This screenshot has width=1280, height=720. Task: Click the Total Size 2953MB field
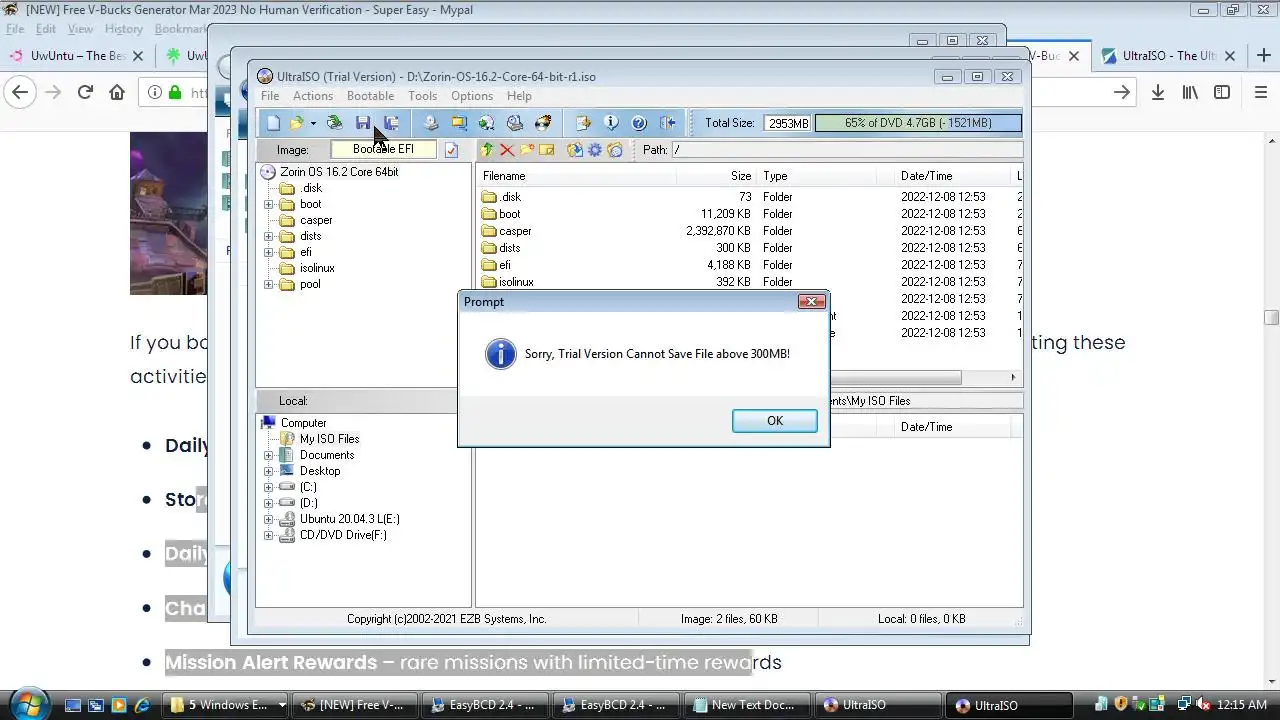[788, 123]
